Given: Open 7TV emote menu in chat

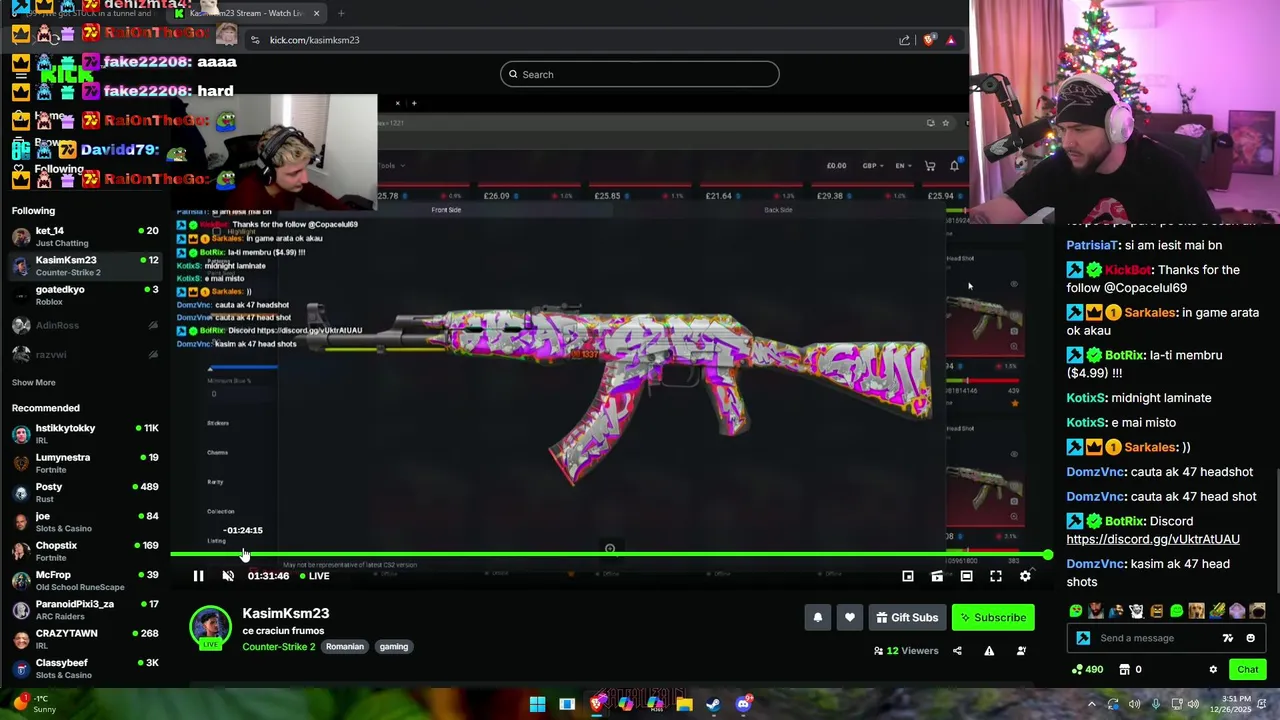Looking at the screenshot, I should point(1228,638).
